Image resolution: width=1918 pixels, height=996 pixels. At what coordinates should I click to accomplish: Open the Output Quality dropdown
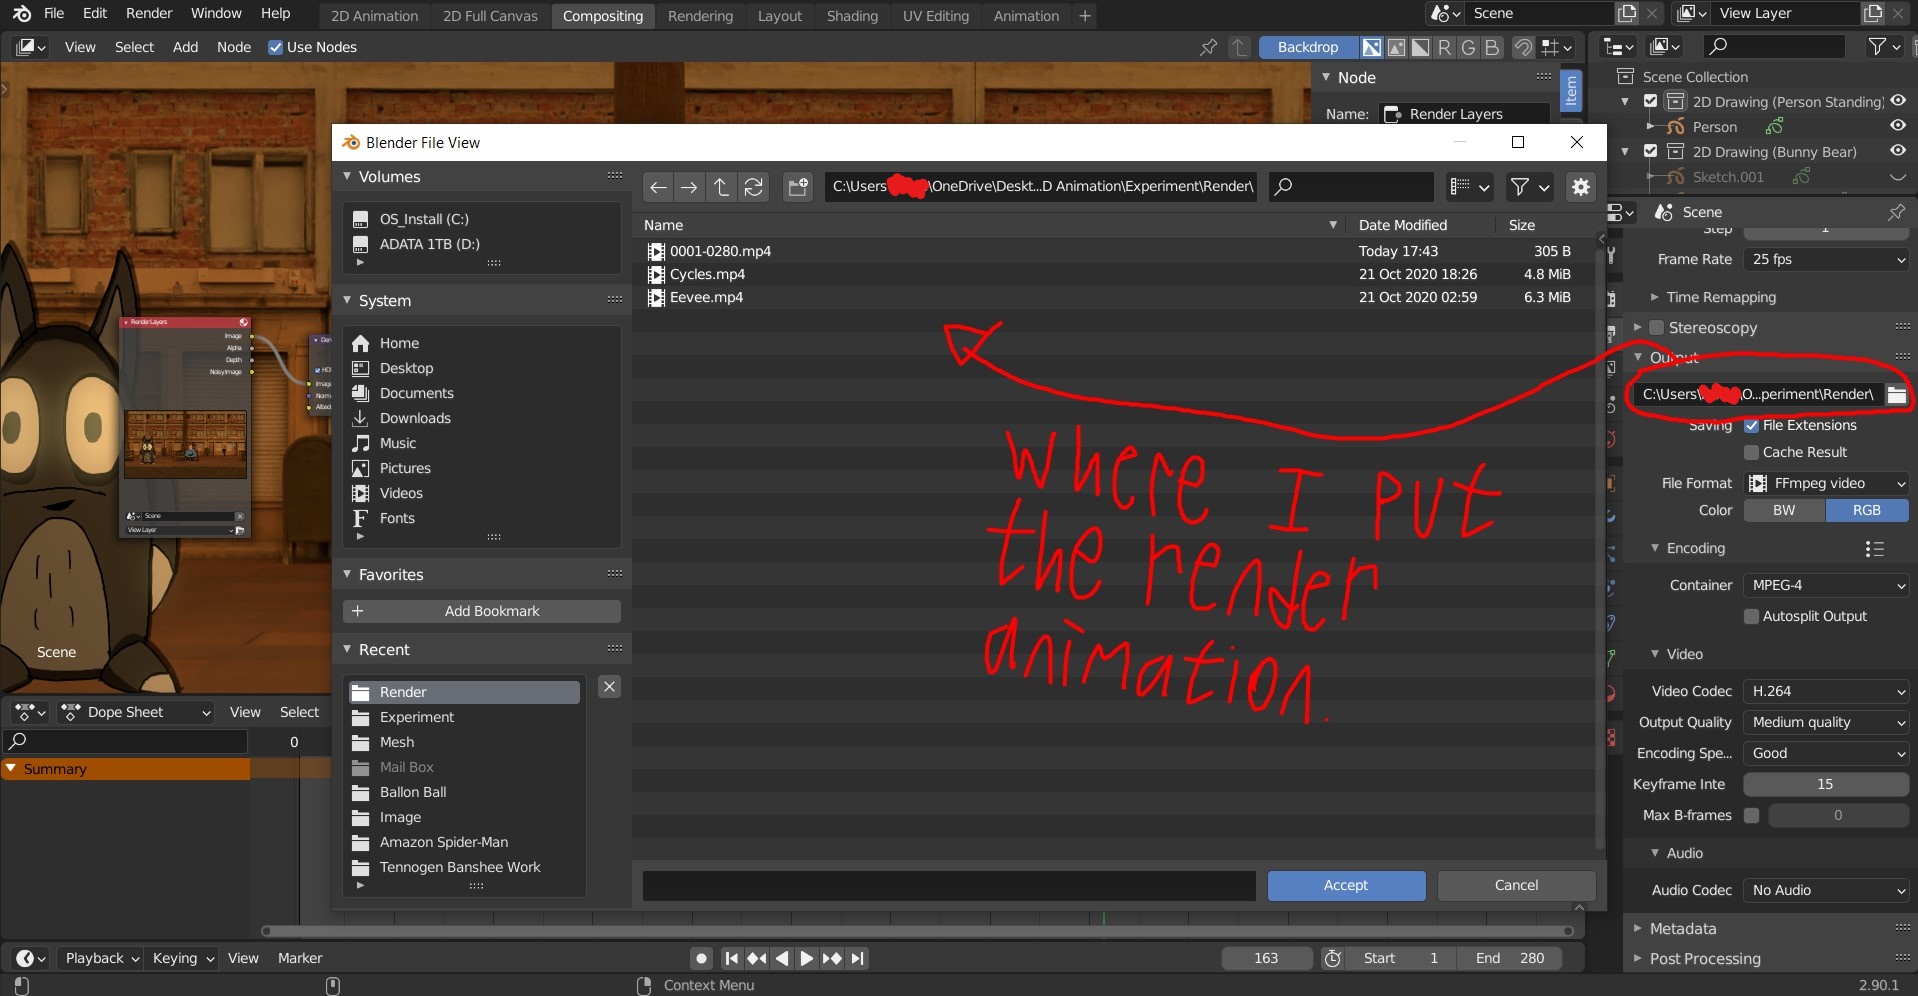click(1826, 722)
